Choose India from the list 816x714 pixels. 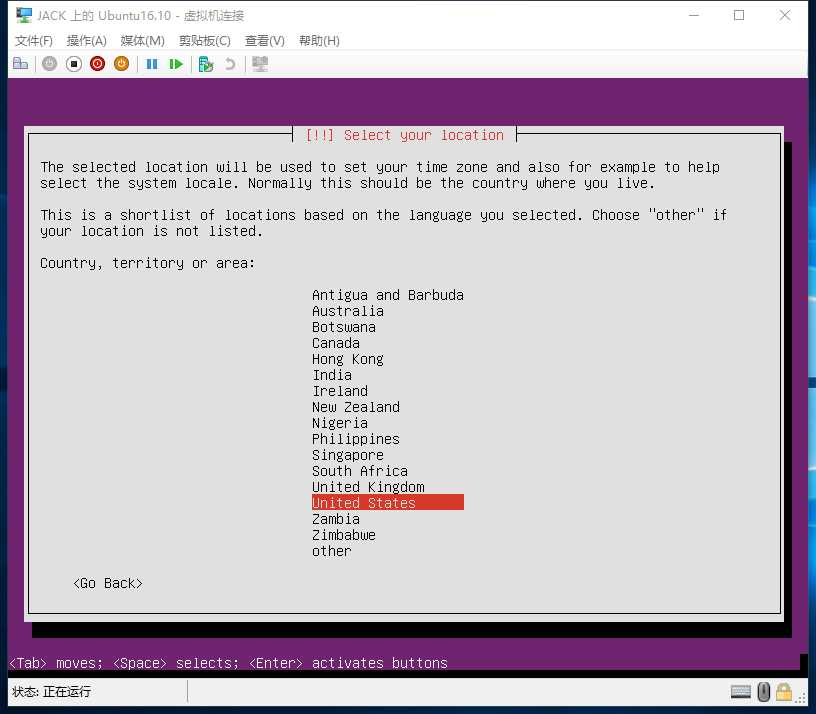coord(388,375)
